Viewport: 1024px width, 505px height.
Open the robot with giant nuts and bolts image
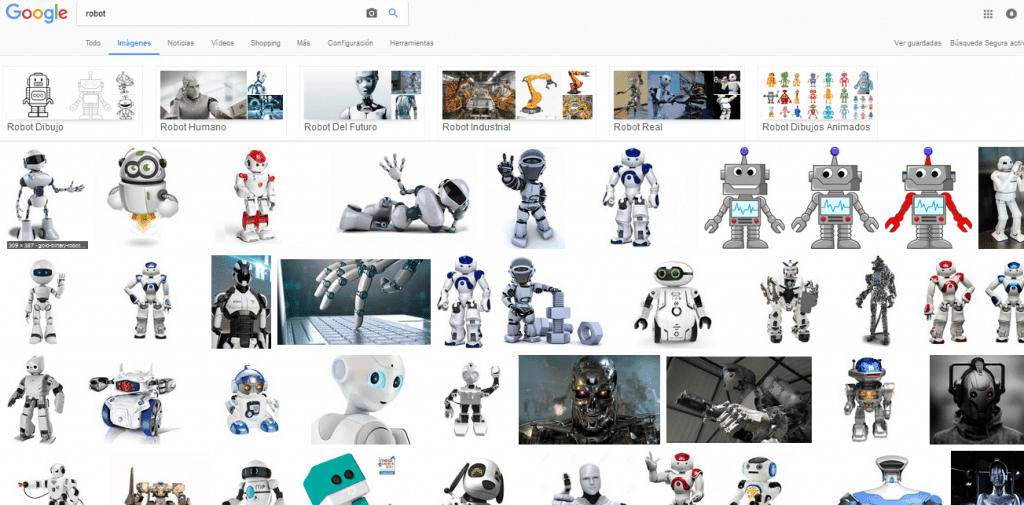[x=552, y=302]
